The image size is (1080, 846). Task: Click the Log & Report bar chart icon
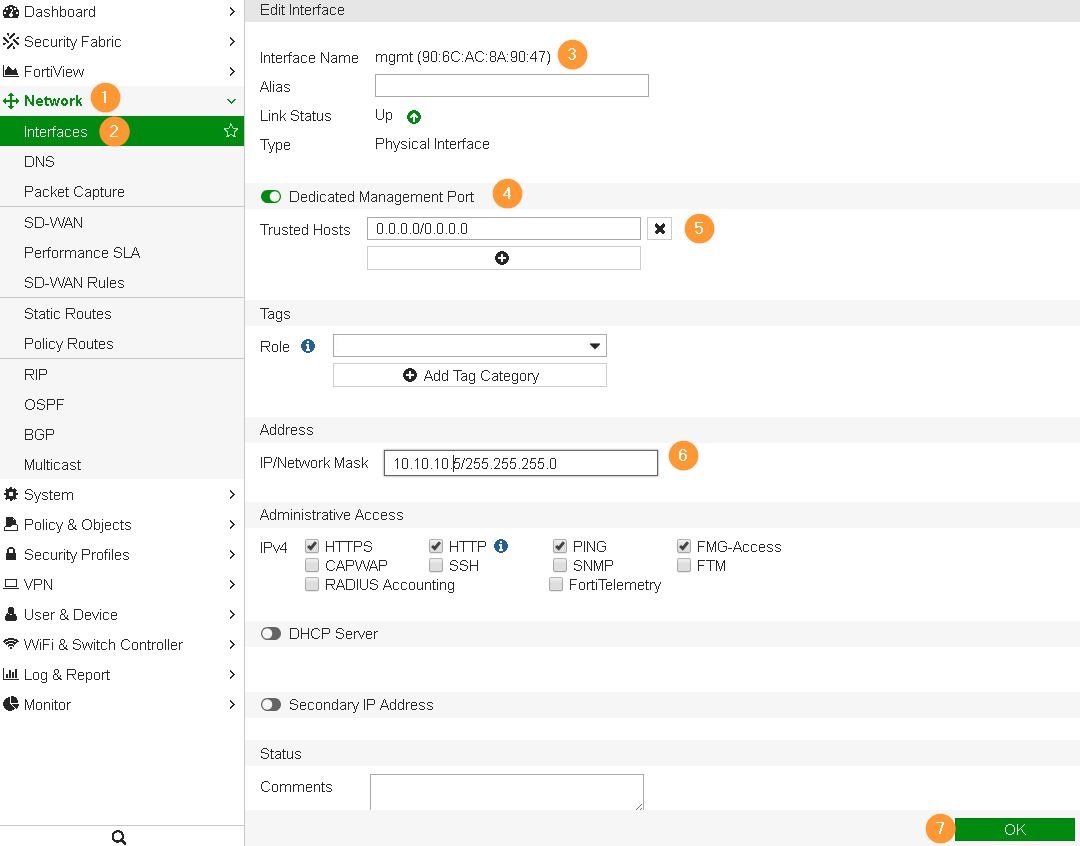click(10, 674)
